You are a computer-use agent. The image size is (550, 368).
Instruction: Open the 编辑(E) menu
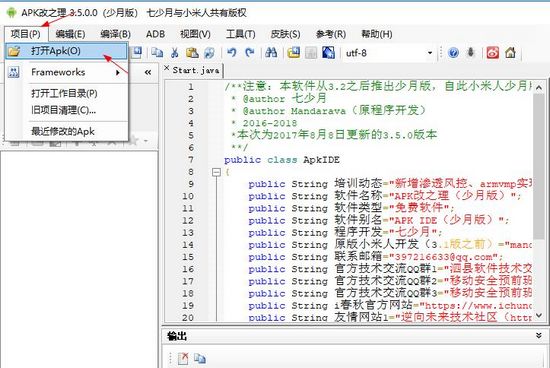coord(70,34)
